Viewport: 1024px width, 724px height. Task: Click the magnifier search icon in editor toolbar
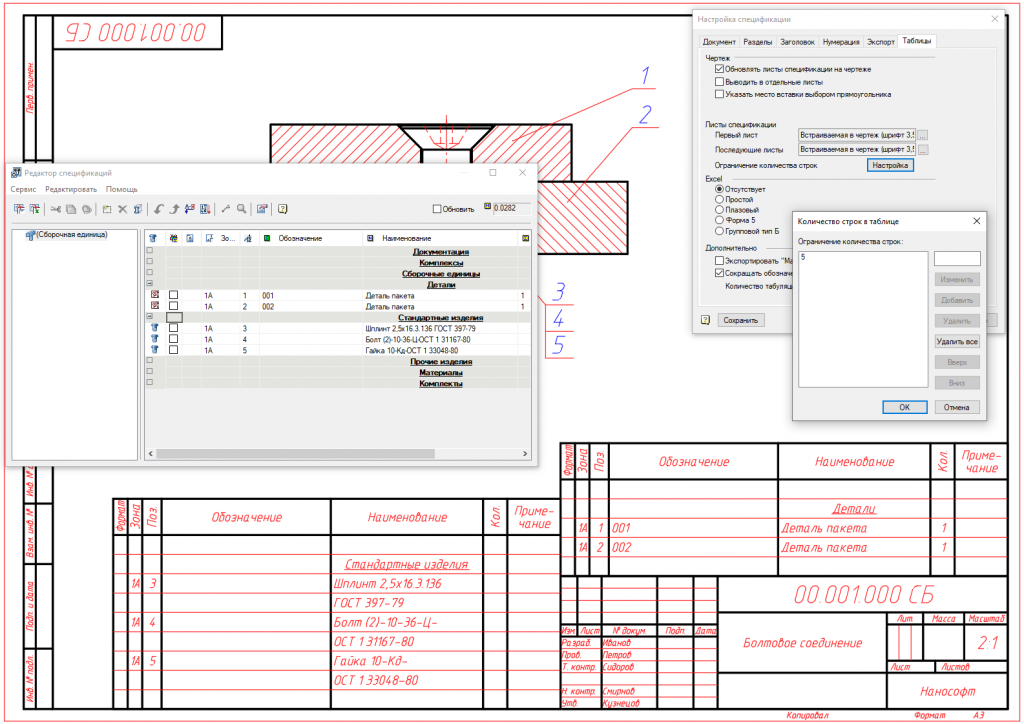tap(241, 209)
